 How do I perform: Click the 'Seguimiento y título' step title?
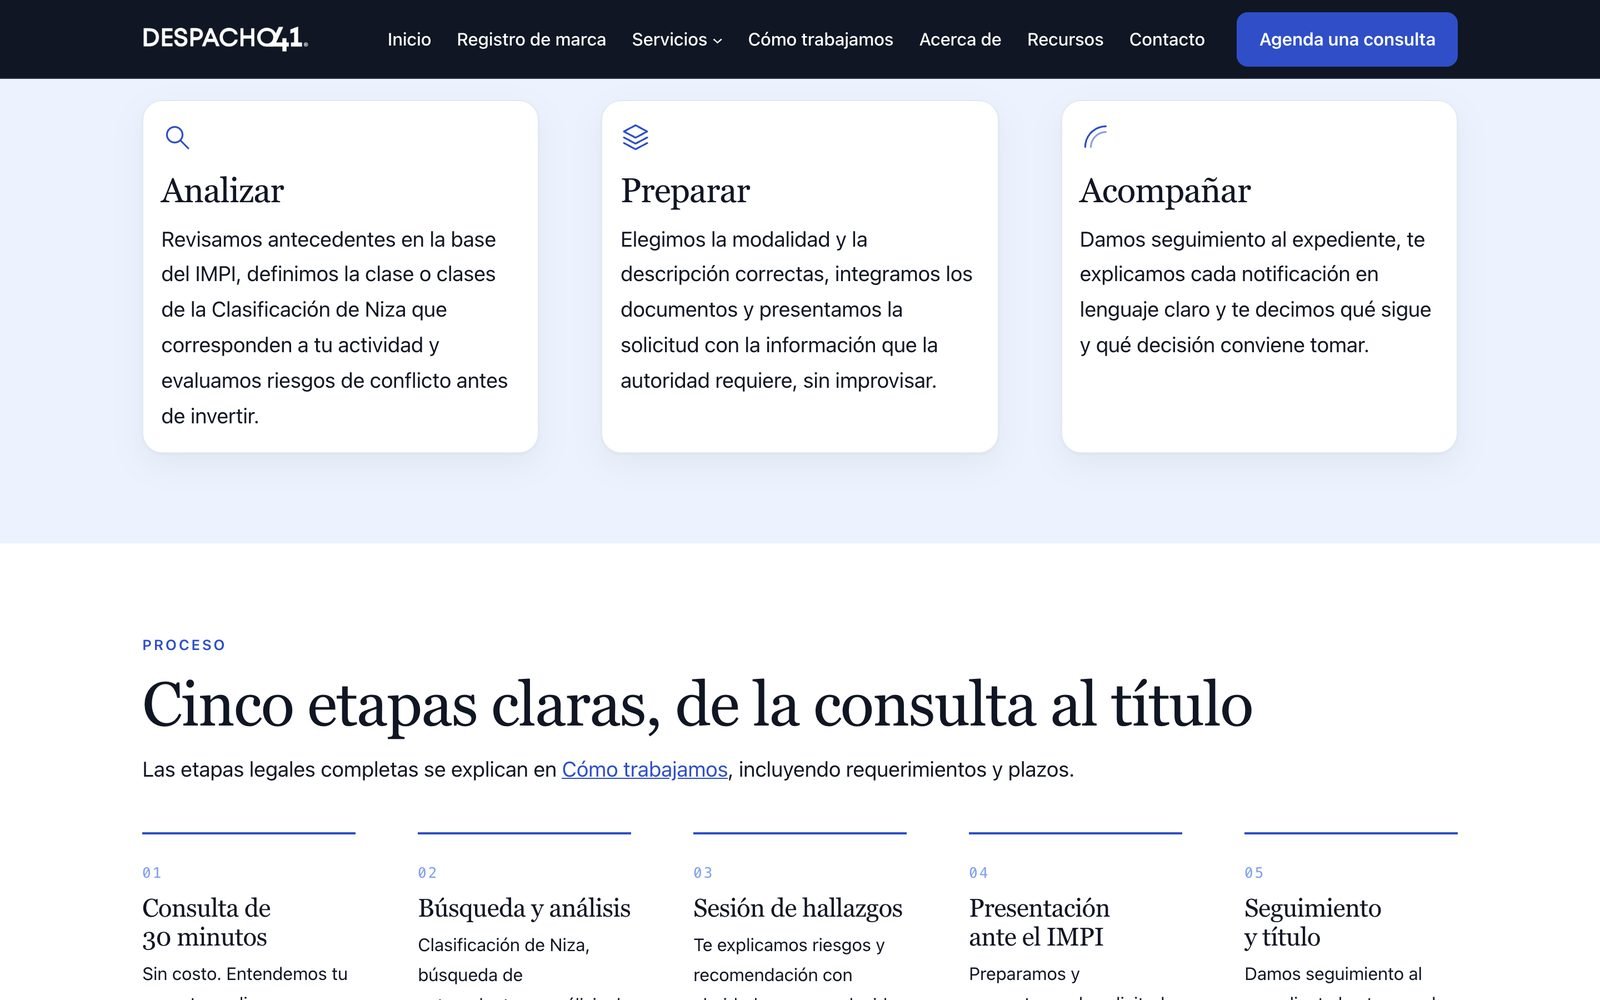1313,922
